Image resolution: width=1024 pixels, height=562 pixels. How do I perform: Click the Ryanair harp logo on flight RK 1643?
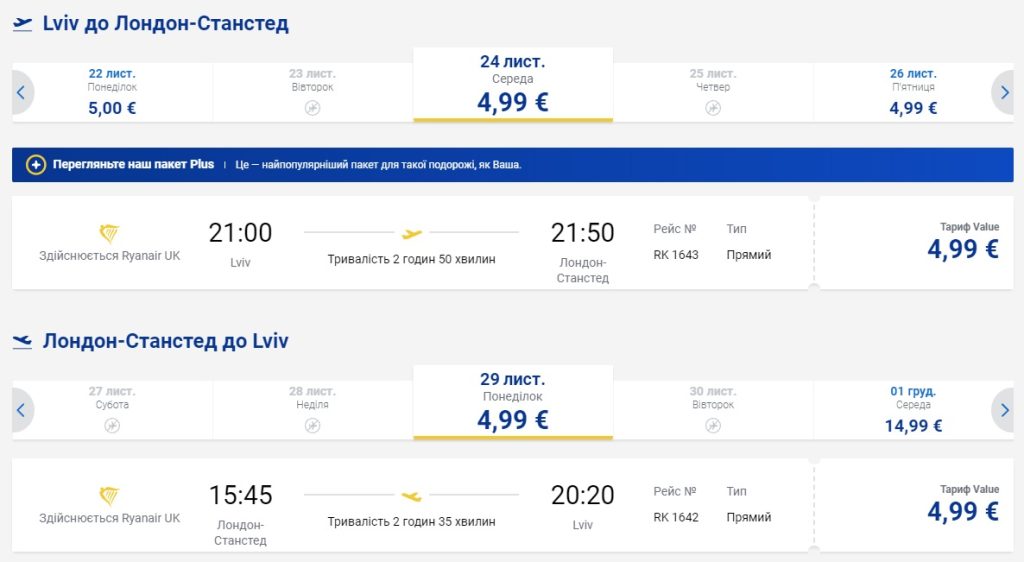[x=109, y=234]
